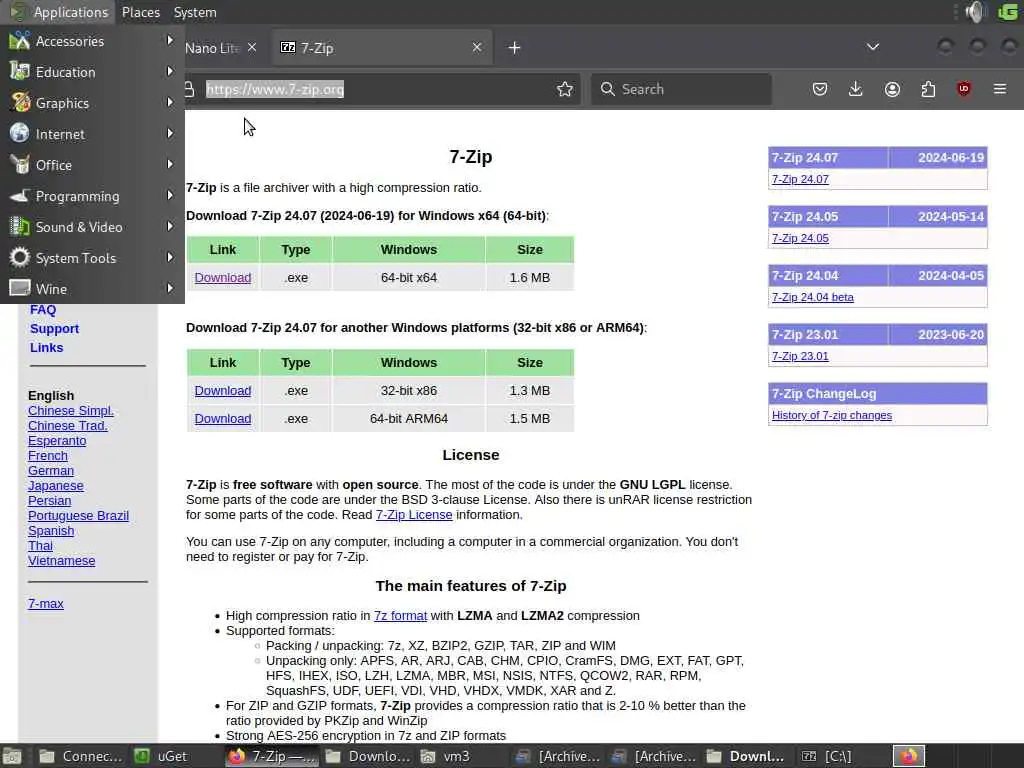Click the Applications menu button

[59, 12]
